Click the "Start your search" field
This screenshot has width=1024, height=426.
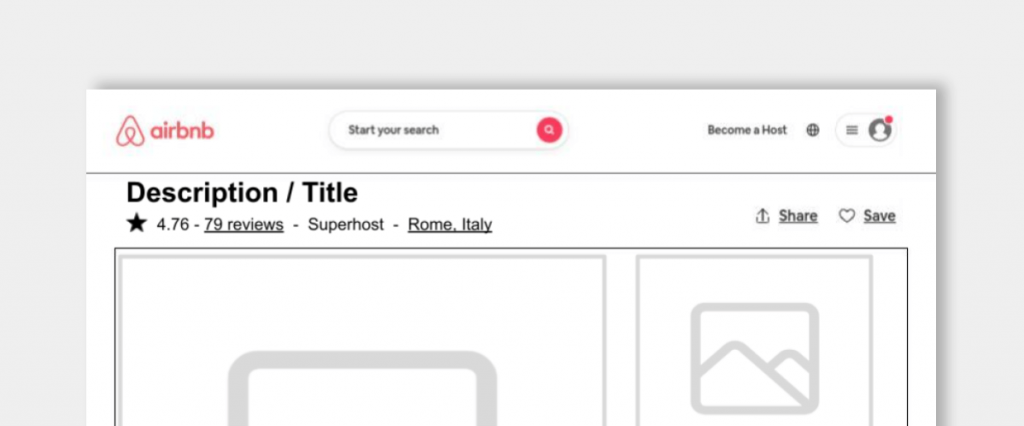point(449,130)
